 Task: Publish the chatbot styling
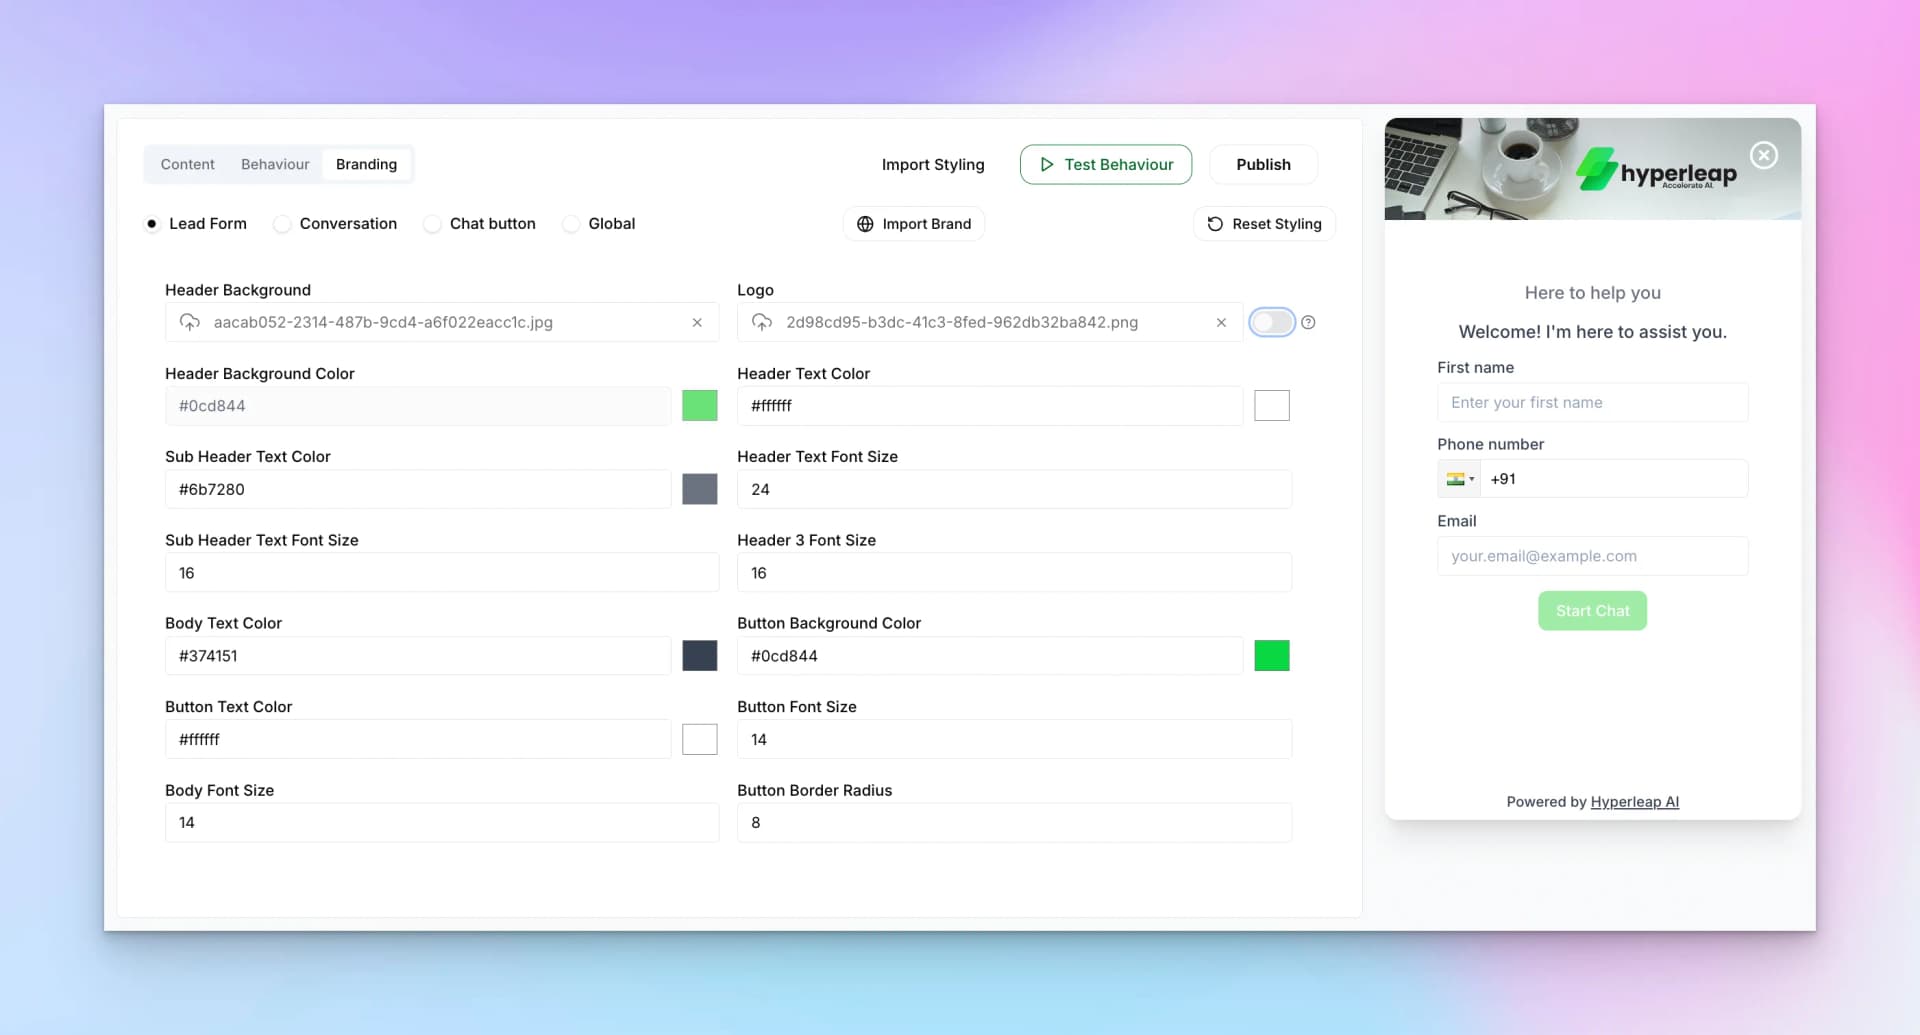(x=1263, y=164)
